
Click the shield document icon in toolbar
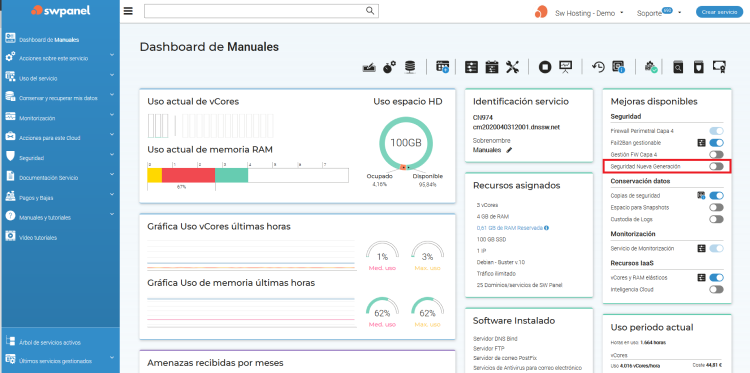click(x=699, y=67)
